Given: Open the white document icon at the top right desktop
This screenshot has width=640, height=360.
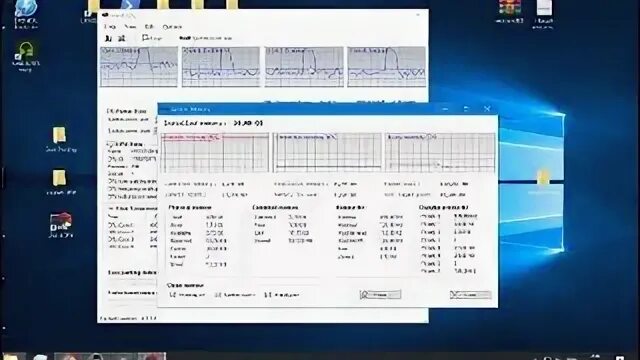Looking at the screenshot, I should pos(544,13).
